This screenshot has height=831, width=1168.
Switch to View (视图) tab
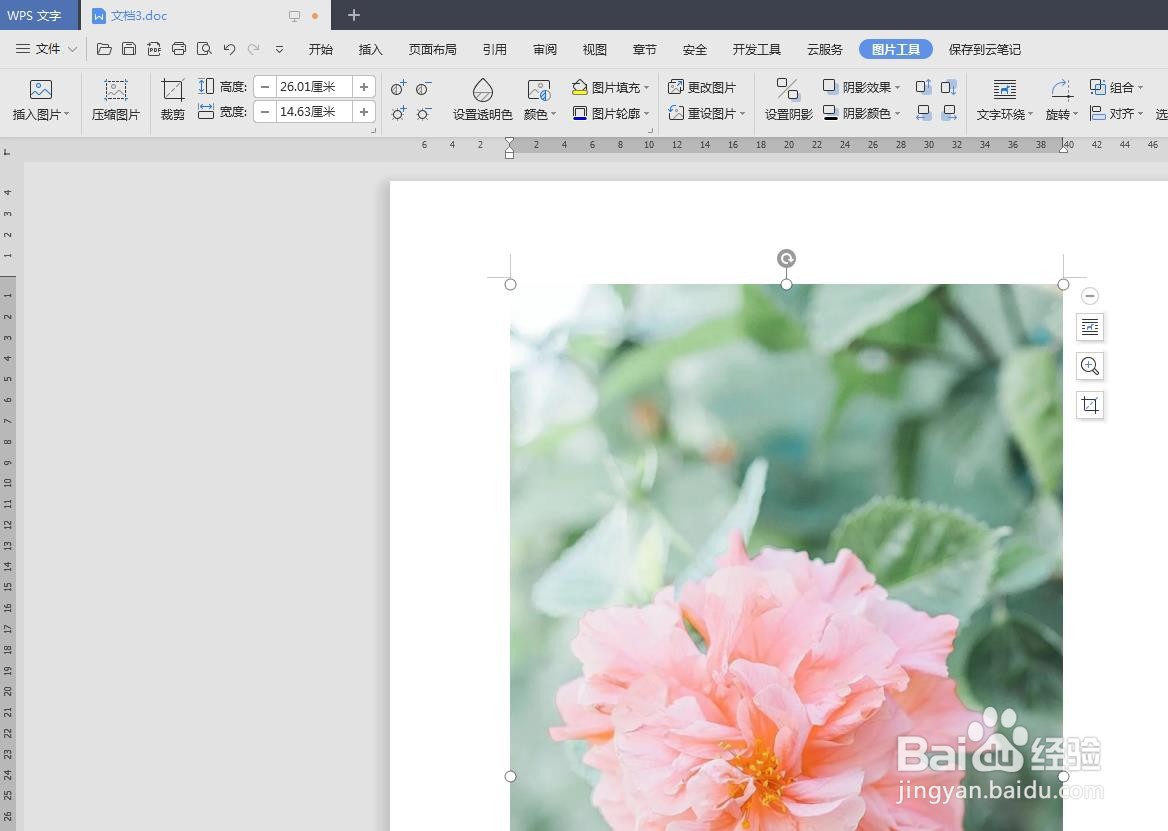pyautogui.click(x=594, y=49)
